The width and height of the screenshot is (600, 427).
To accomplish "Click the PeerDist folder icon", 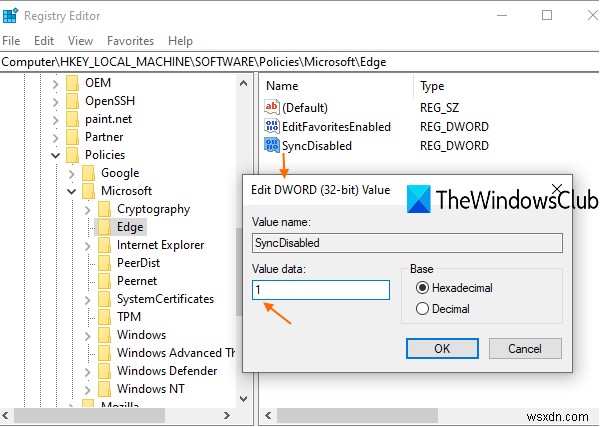I will pyautogui.click(x=104, y=263).
